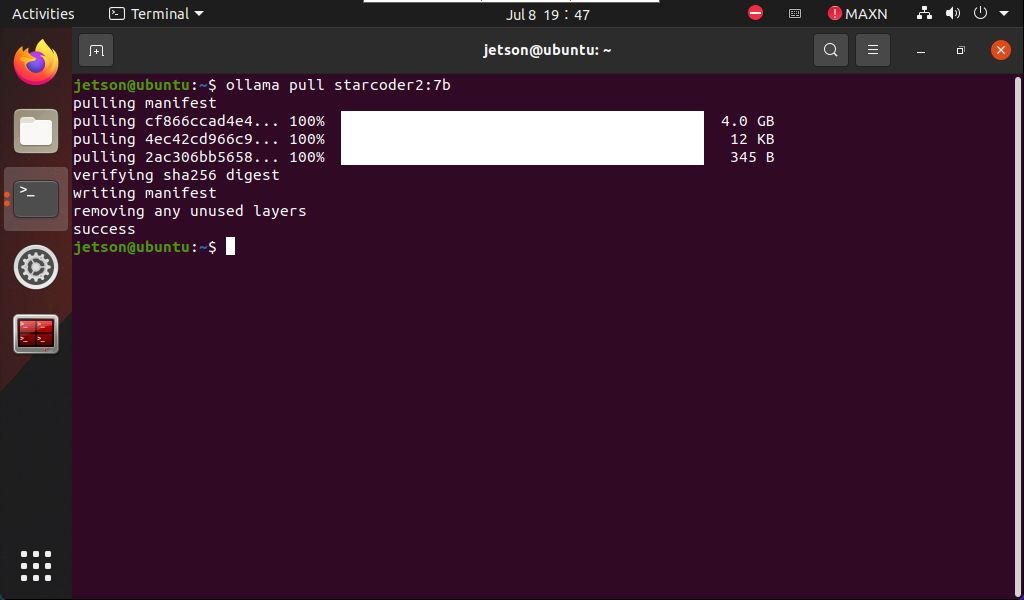Select the Terminal icon in dock

36,198
